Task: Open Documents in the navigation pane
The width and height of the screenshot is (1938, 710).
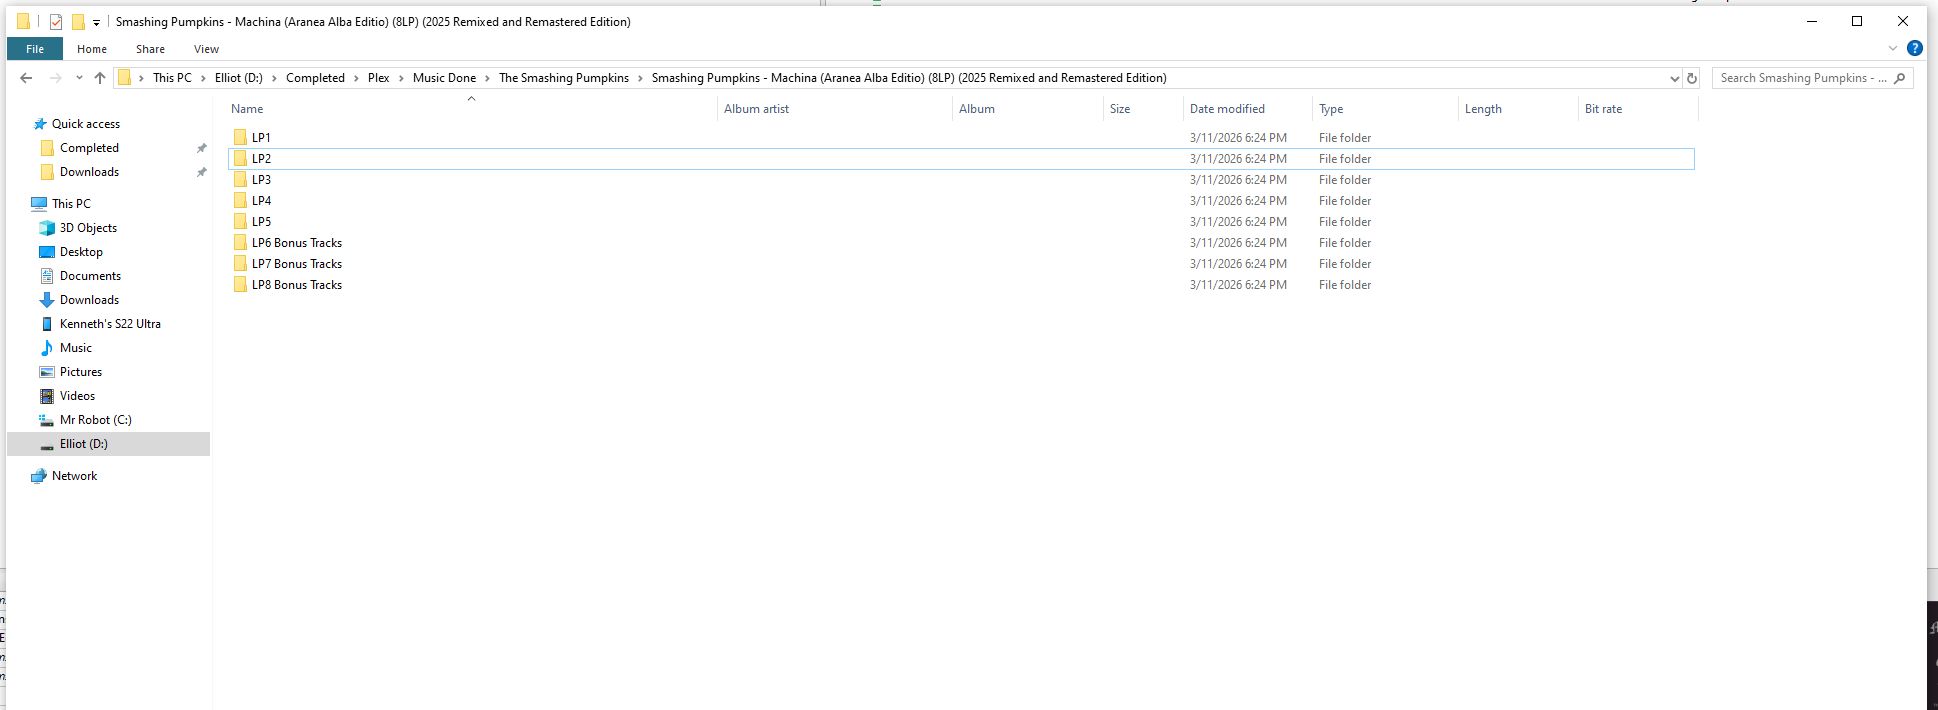Action: point(90,276)
